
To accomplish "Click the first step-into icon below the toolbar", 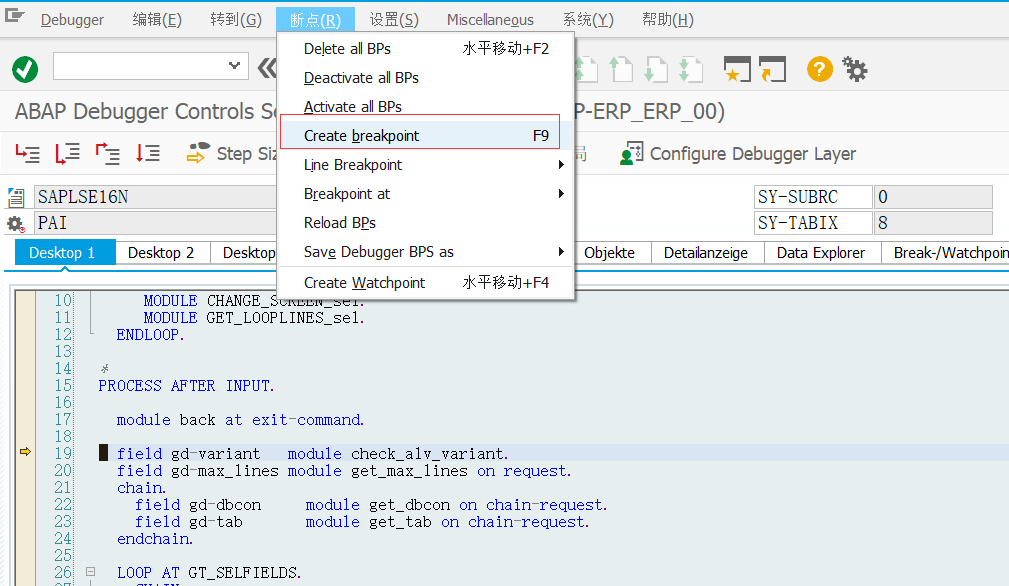I will tap(26, 154).
